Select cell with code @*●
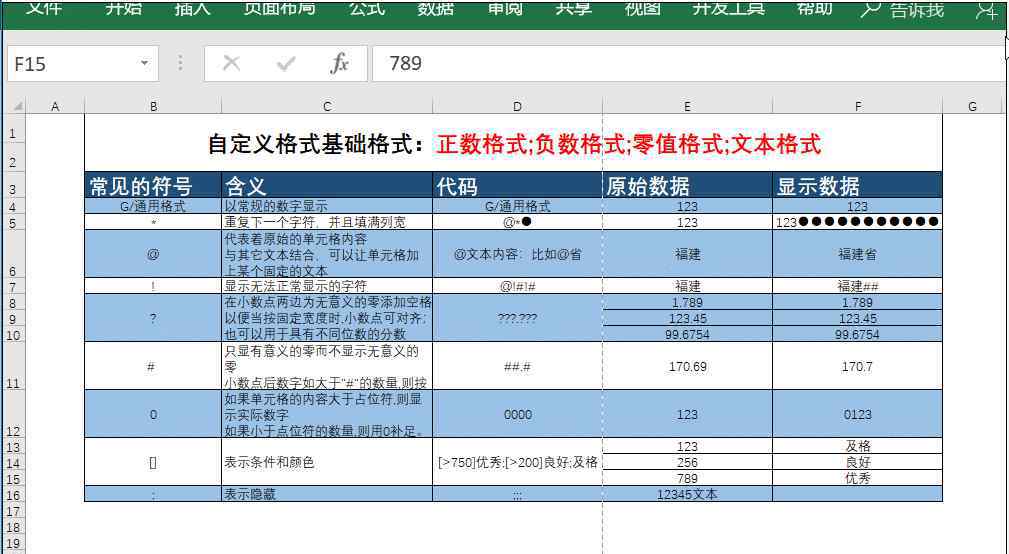The height and width of the screenshot is (554, 1009). 517,222
